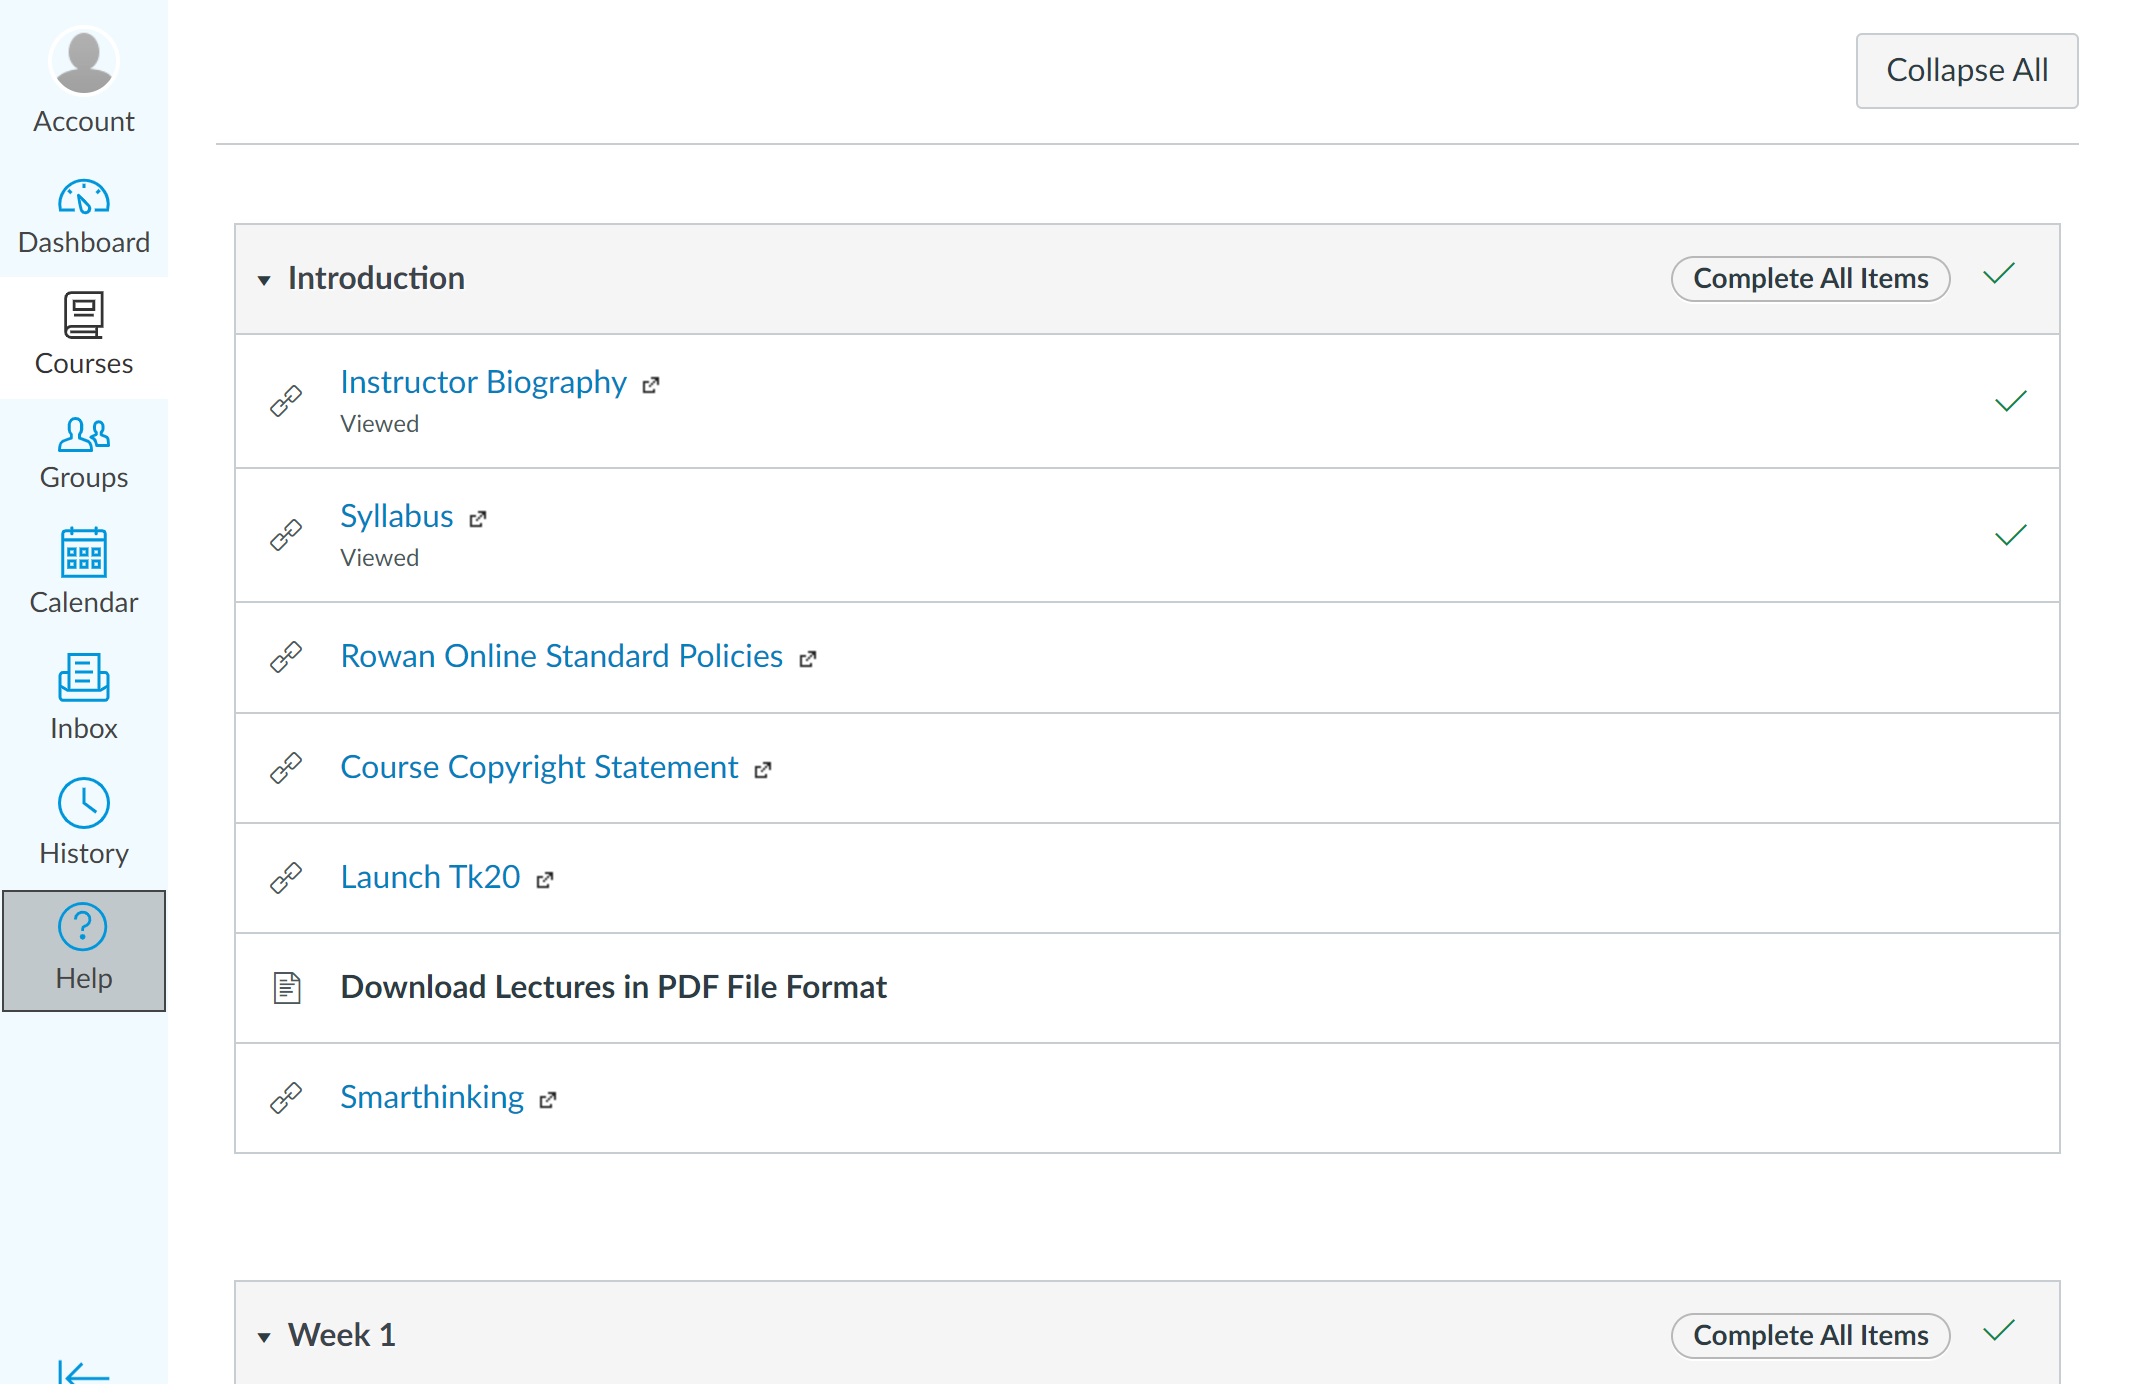Open the Calendar from the sidebar
The image size is (2148, 1384).
point(83,570)
